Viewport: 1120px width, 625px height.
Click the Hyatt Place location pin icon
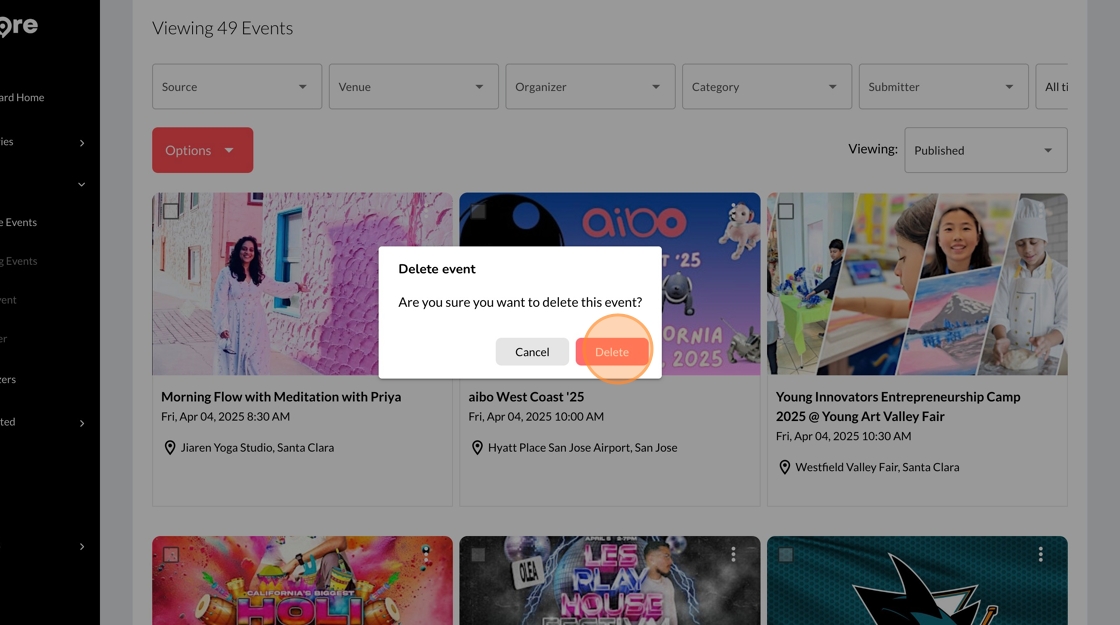477,448
